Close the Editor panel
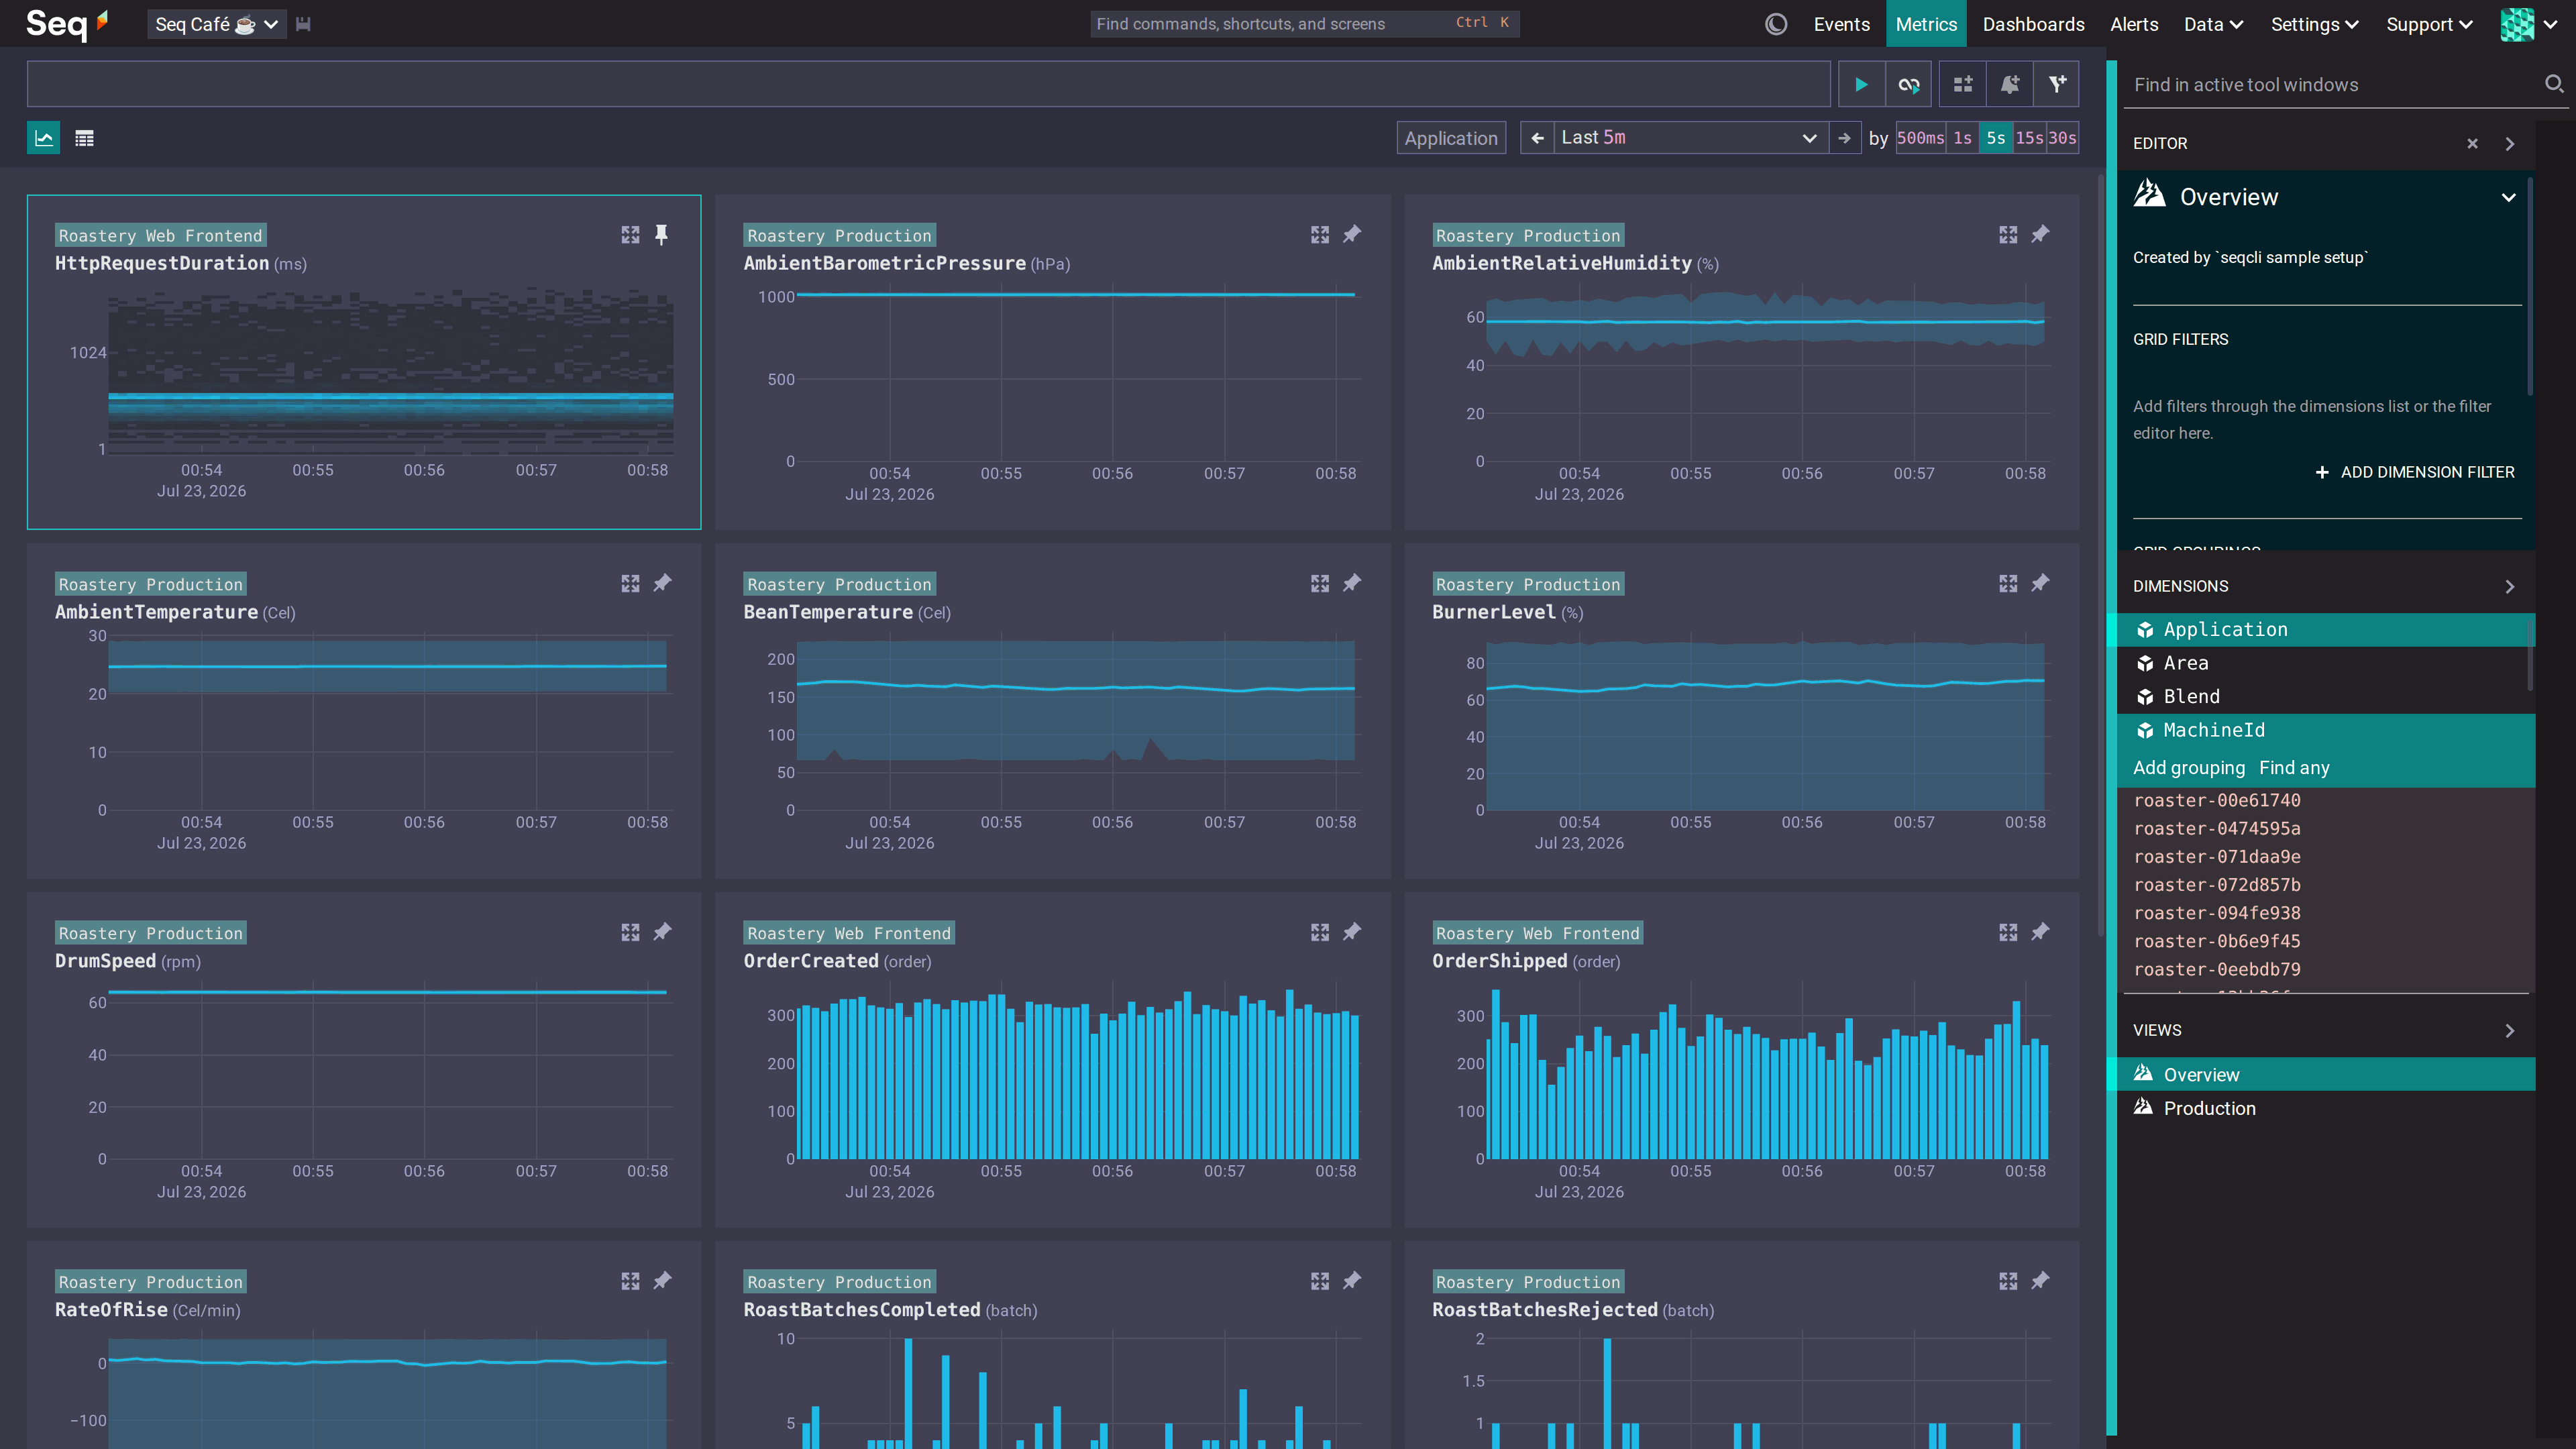Screen dimensions: 2576x1449 2472,144
